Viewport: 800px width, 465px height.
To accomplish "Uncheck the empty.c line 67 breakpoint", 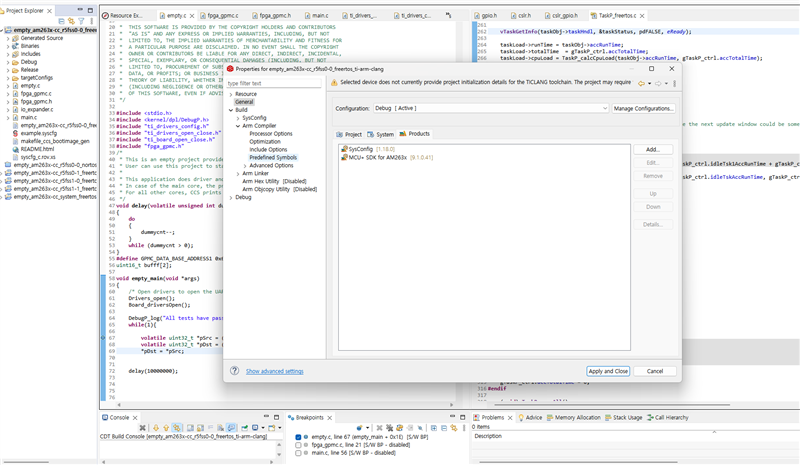I will point(299,437).
